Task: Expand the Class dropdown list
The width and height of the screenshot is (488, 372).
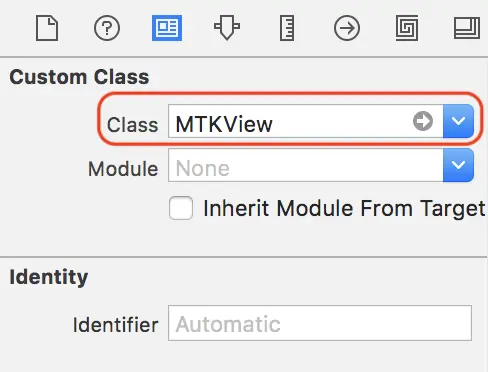Action: tap(458, 121)
